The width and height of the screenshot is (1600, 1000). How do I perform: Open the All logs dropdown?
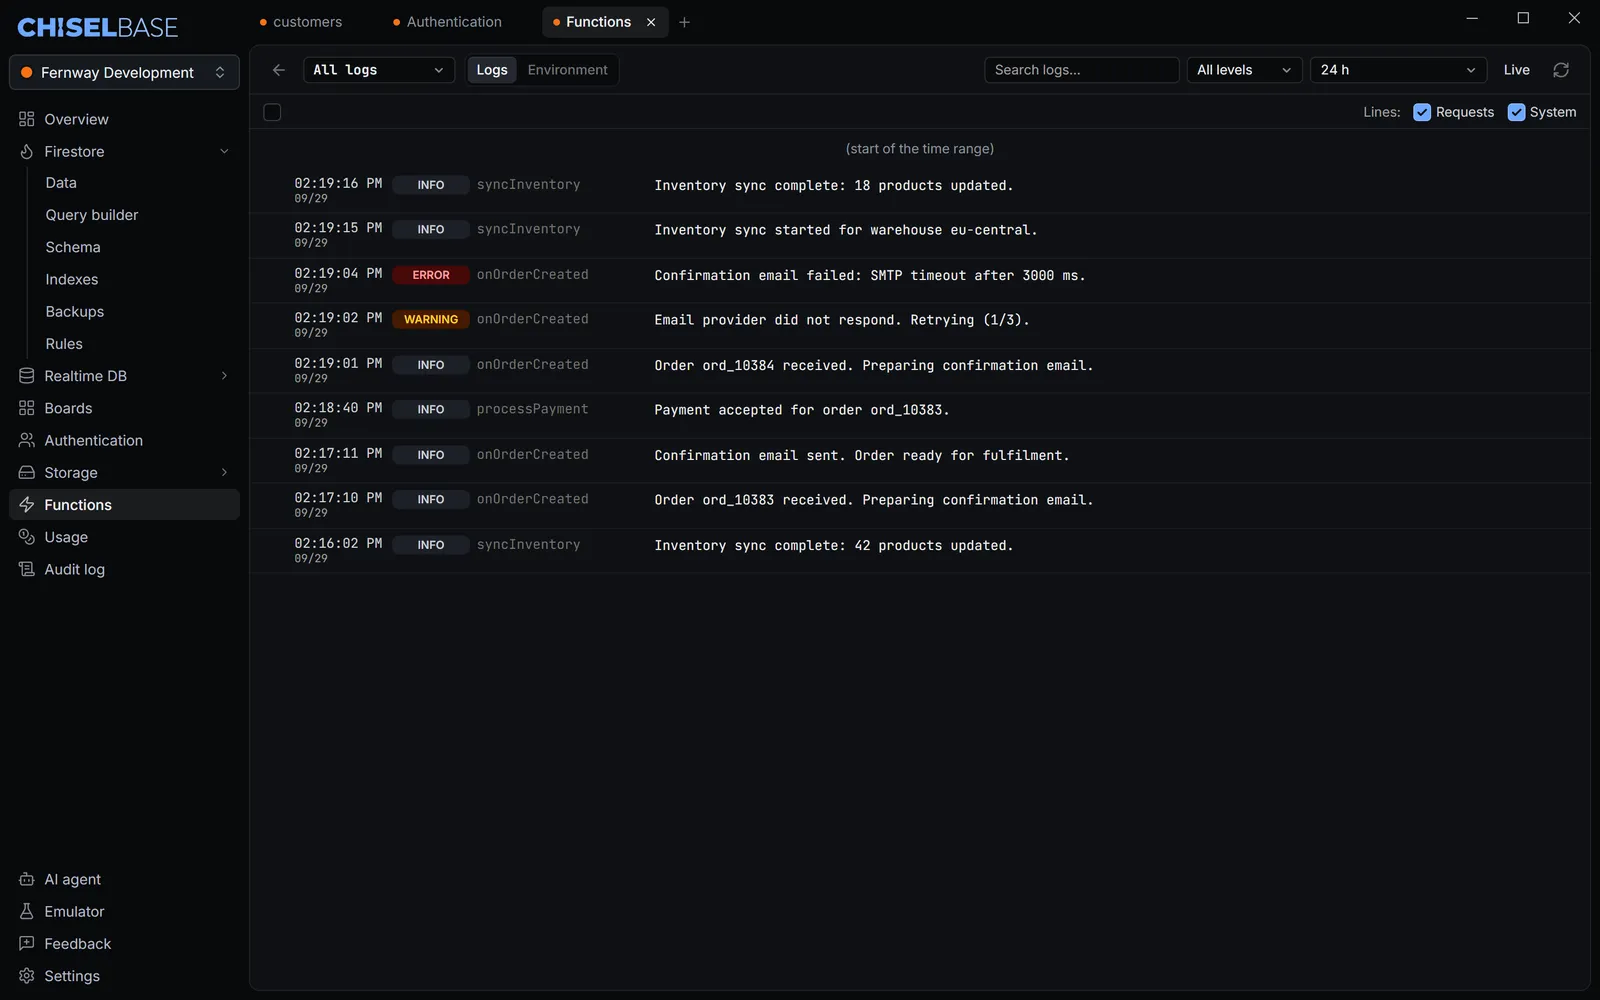378,70
